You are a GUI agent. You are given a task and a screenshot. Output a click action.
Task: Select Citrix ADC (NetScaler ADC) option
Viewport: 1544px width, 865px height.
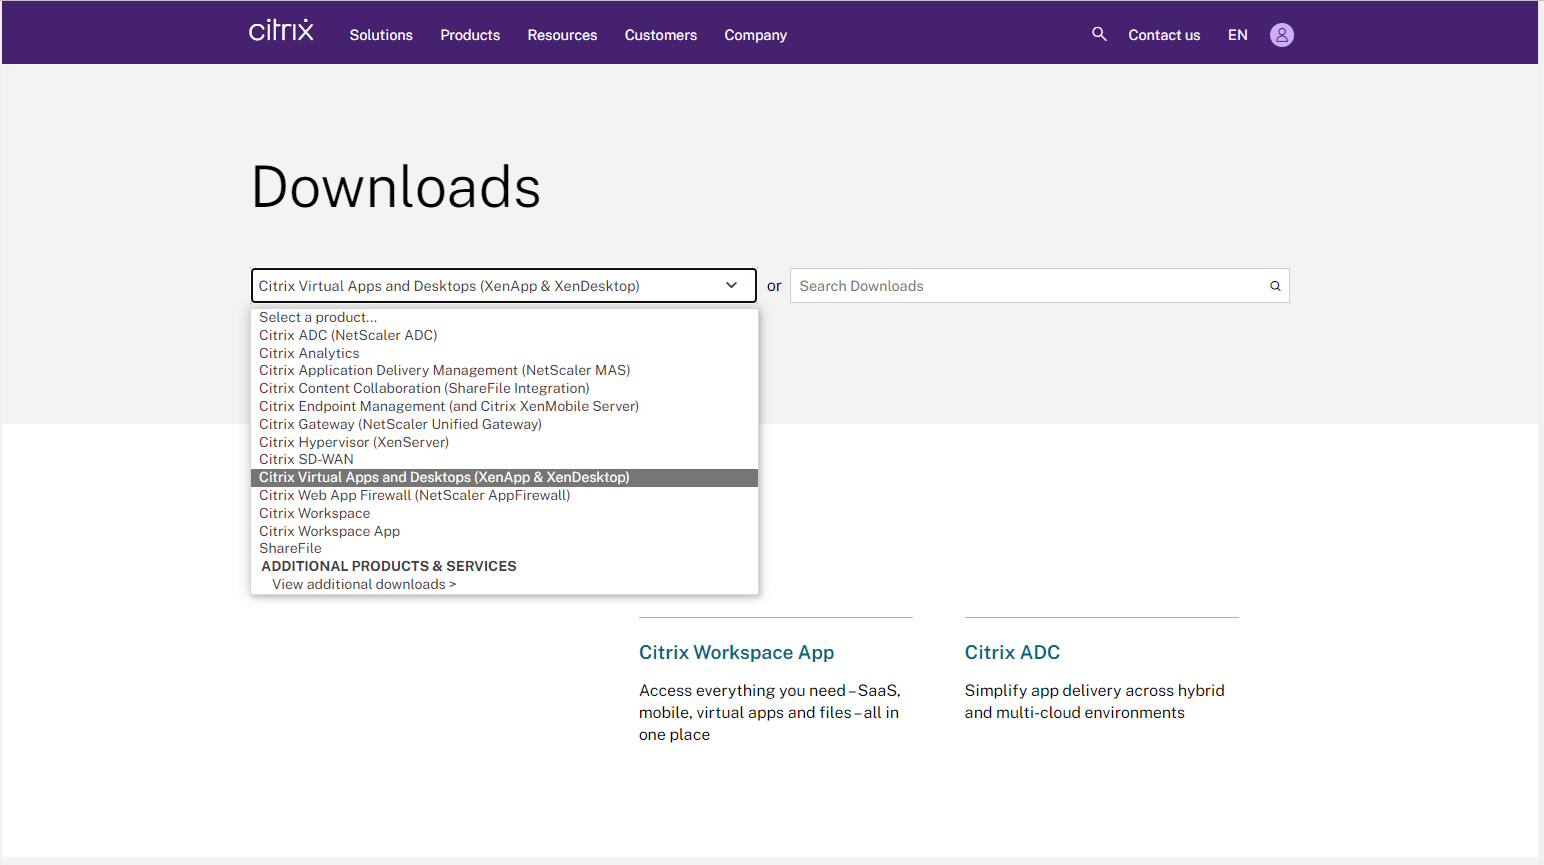(348, 335)
